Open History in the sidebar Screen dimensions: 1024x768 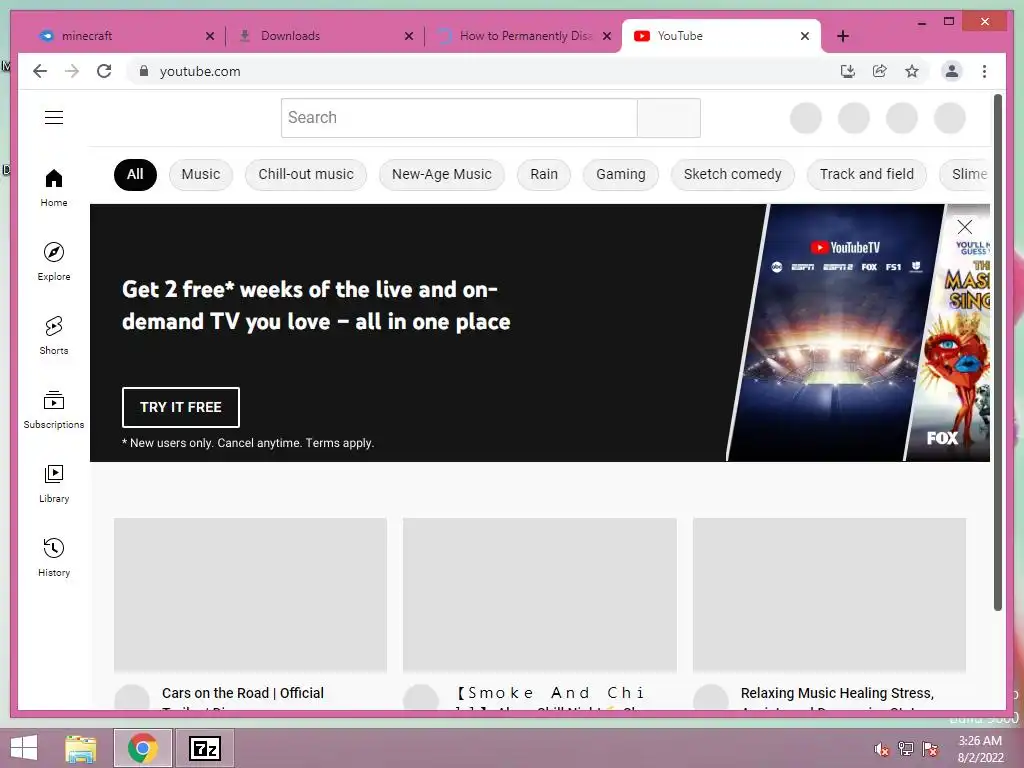(x=54, y=557)
